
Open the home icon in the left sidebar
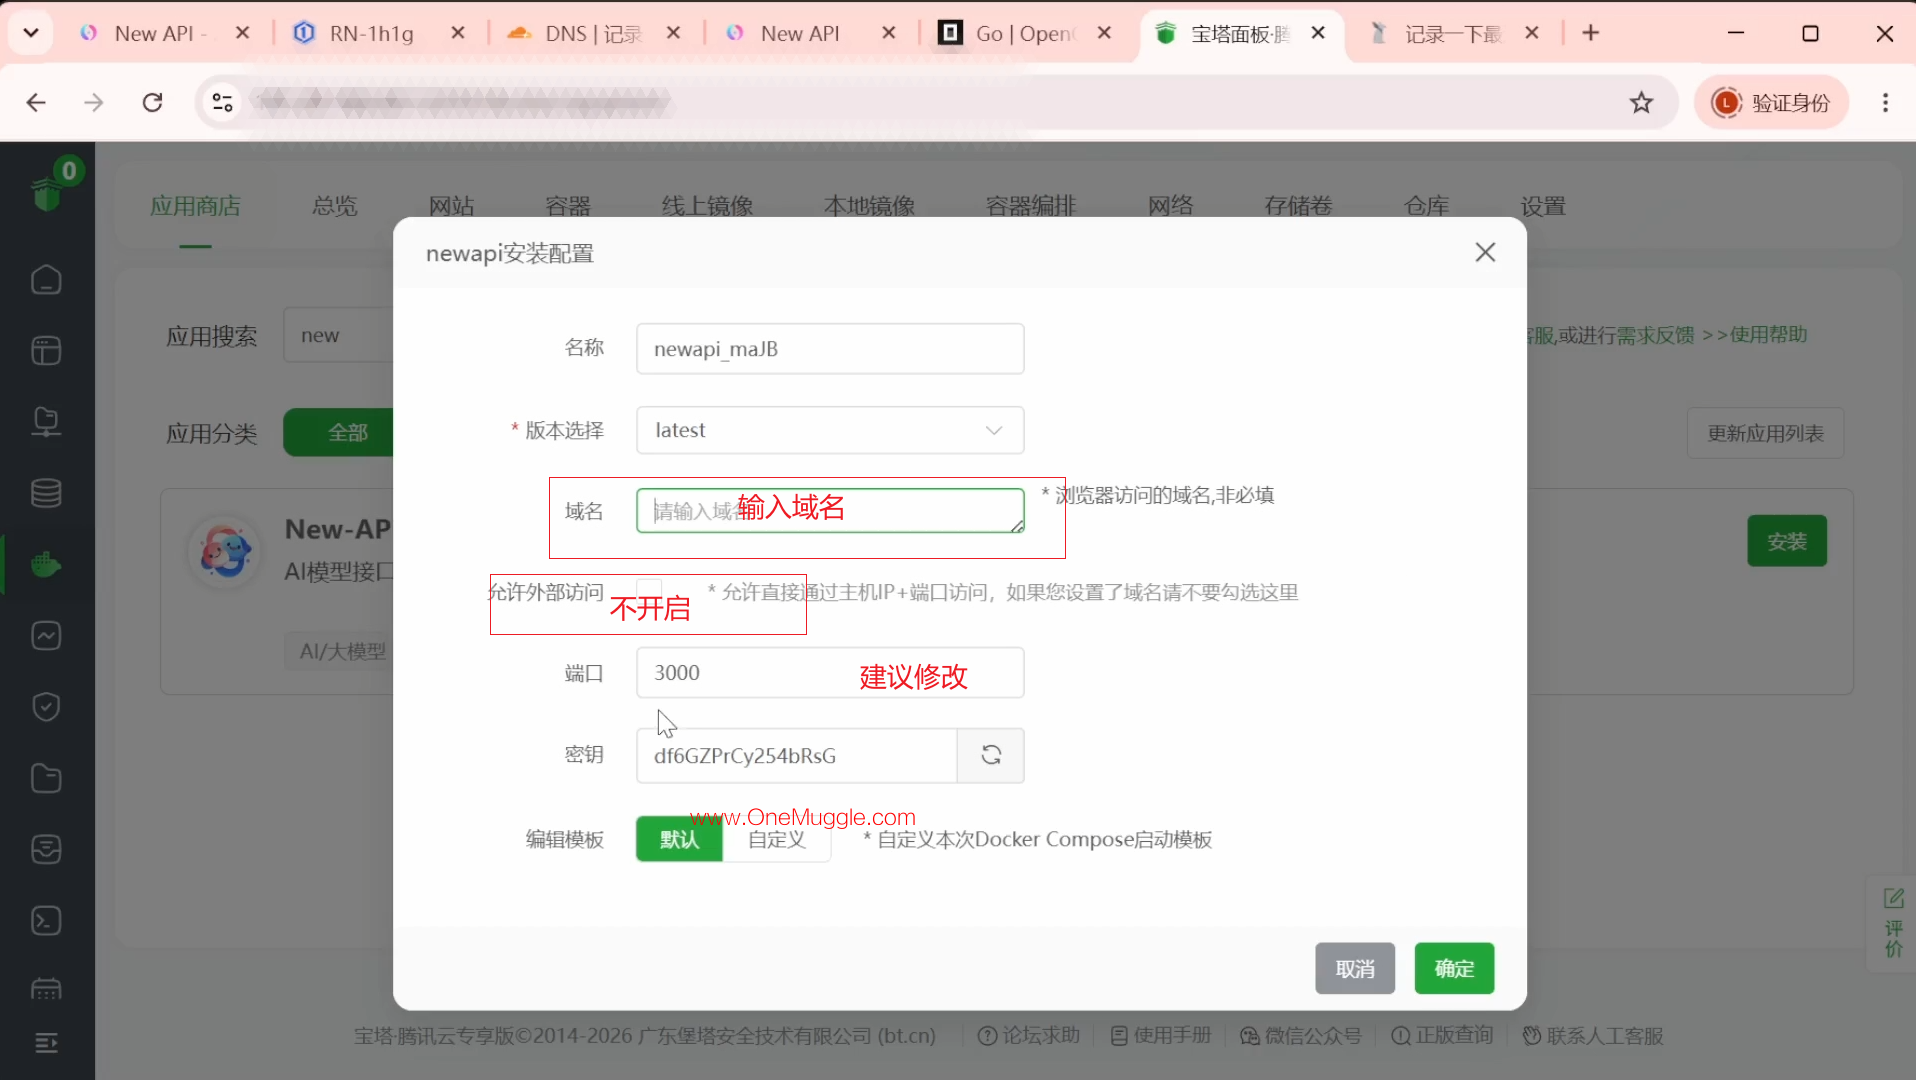coord(46,280)
